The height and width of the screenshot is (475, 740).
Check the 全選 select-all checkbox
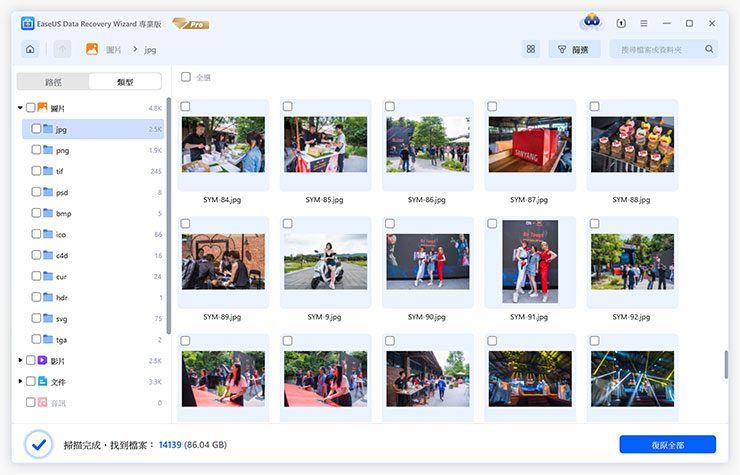[186, 77]
